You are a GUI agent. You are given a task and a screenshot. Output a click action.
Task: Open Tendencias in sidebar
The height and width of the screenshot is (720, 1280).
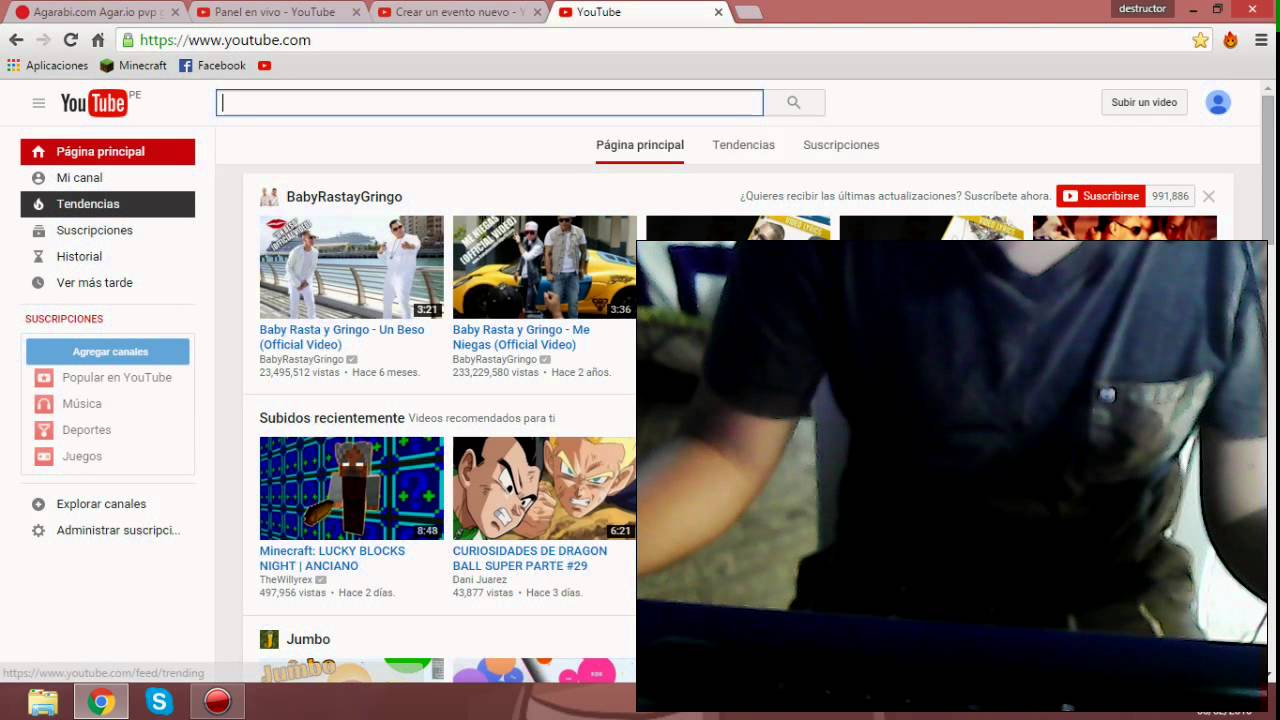click(x=108, y=204)
